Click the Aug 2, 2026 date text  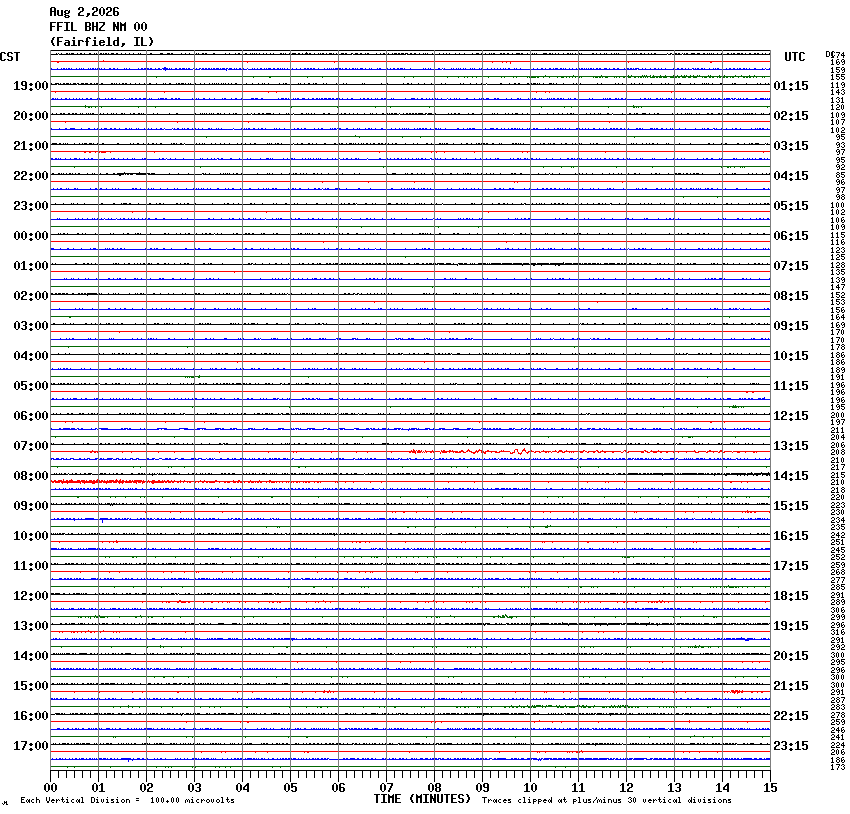click(x=85, y=12)
